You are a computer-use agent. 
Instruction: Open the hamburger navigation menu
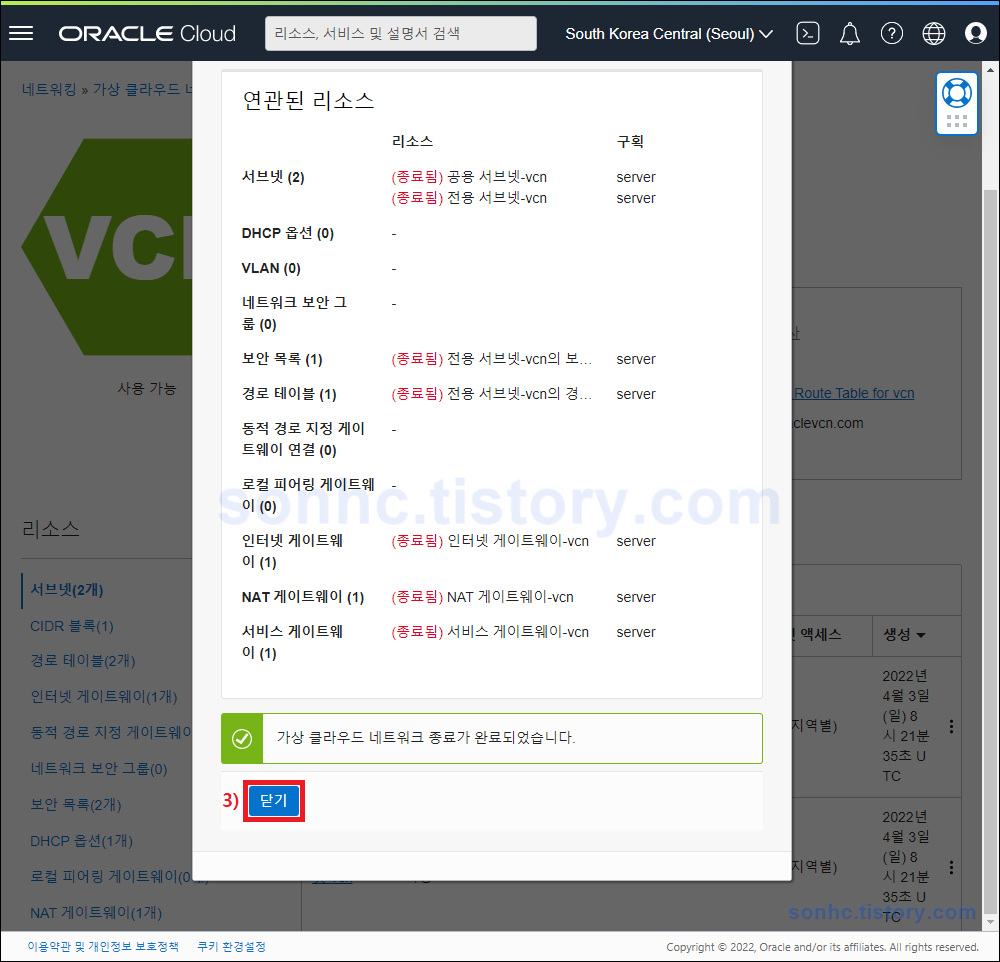pyautogui.click(x=21, y=33)
